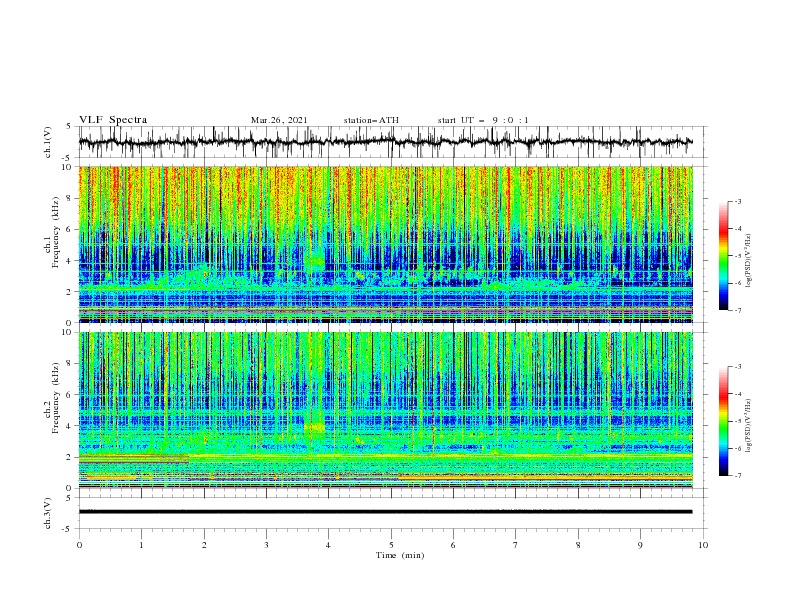This screenshot has width=792, height=612.
Task: Click the "station=ATH" header text
Action: [371, 120]
